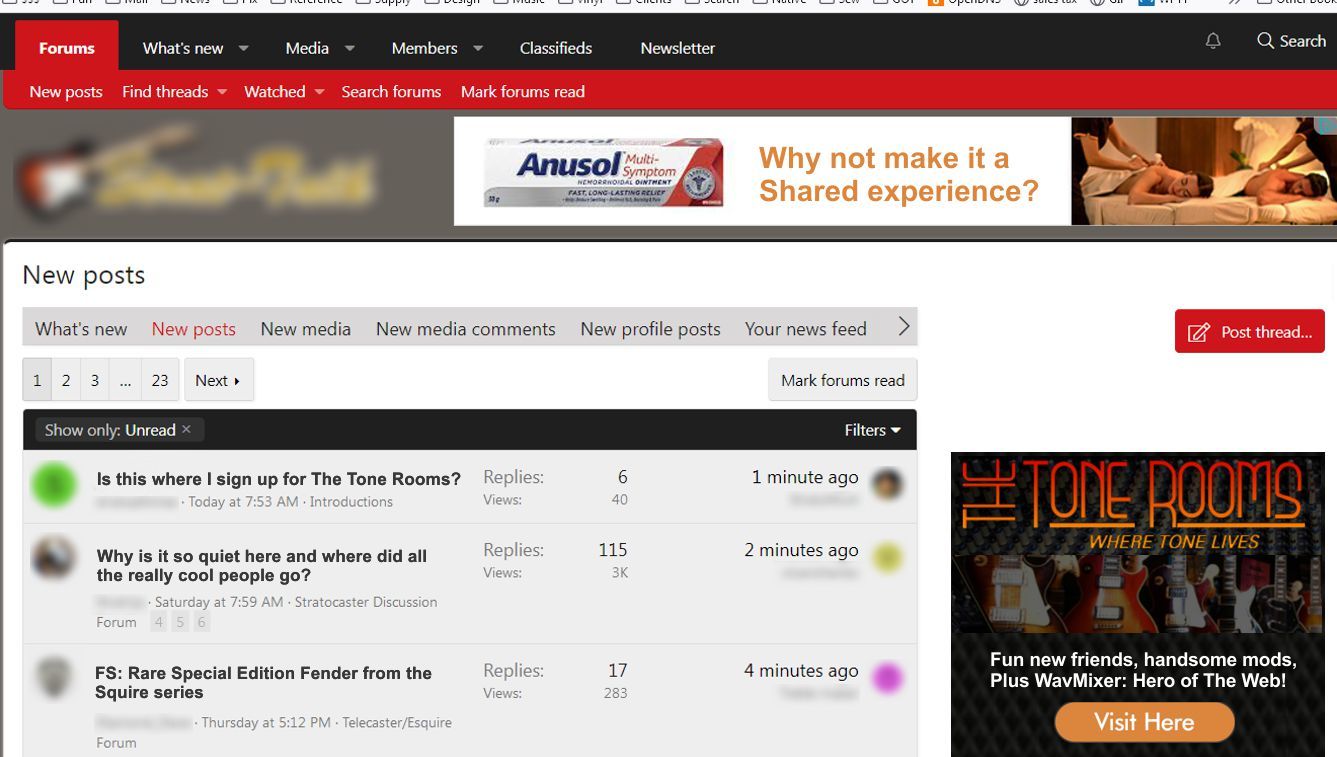Open the Classifieds menu item
The height and width of the screenshot is (757, 1337).
[555, 48]
